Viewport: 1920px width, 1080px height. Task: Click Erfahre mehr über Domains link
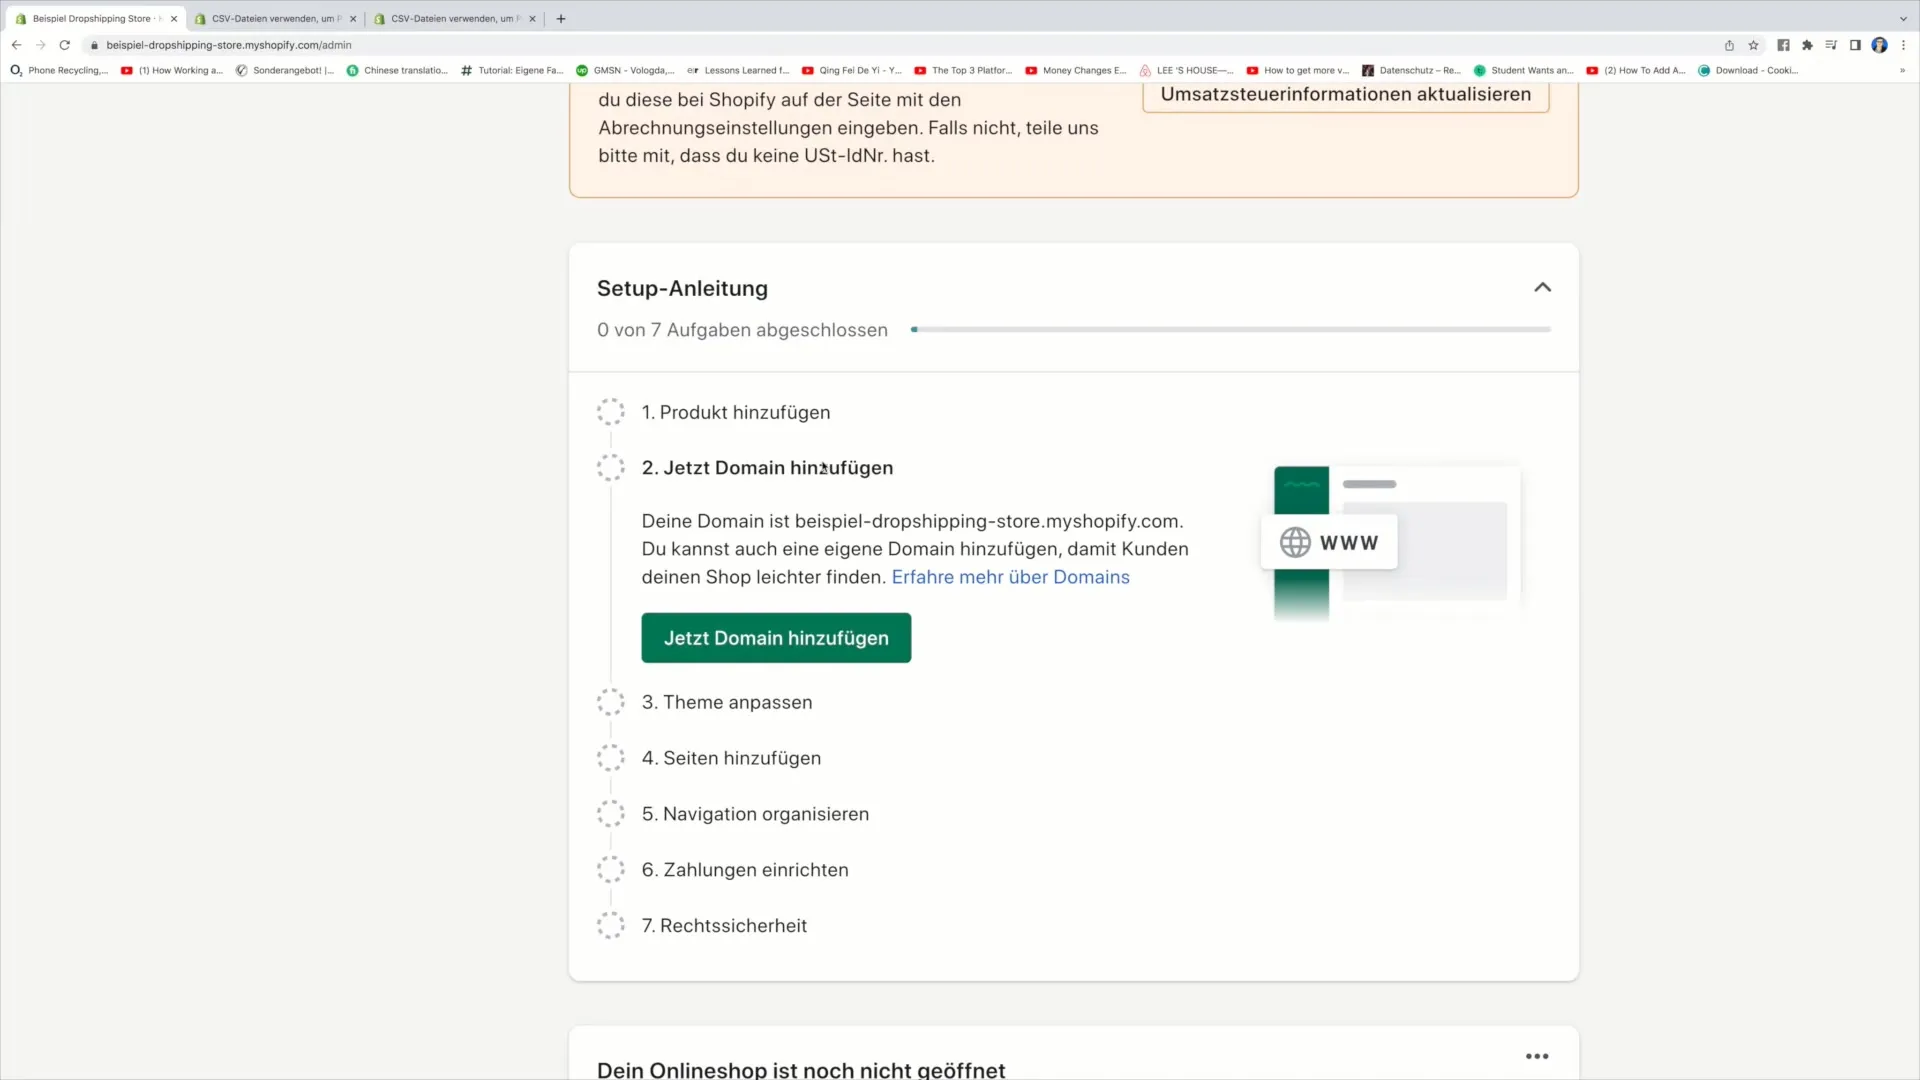tap(1010, 578)
